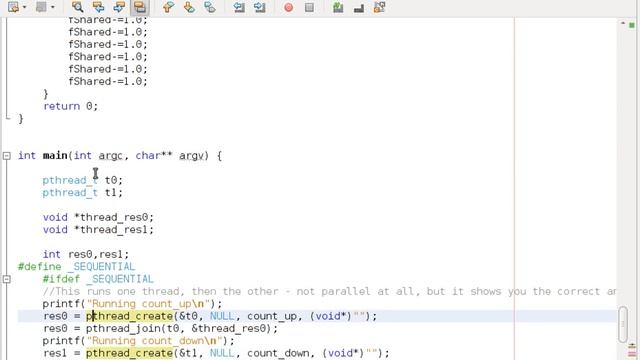Toggle Highlight Search toolbar button
Viewport: 640px width, 360px height.
(140, 7)
